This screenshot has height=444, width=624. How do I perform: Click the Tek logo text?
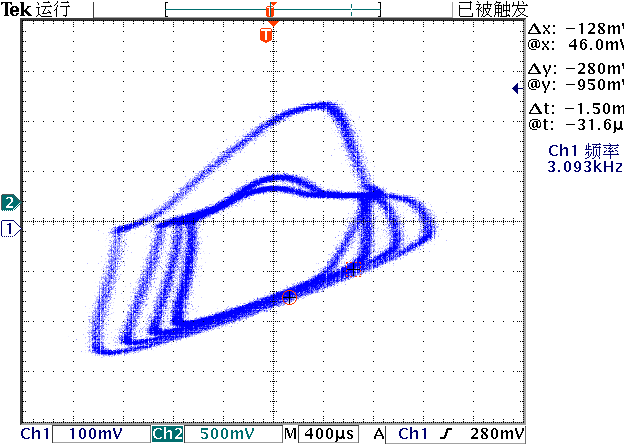[16, 10]
